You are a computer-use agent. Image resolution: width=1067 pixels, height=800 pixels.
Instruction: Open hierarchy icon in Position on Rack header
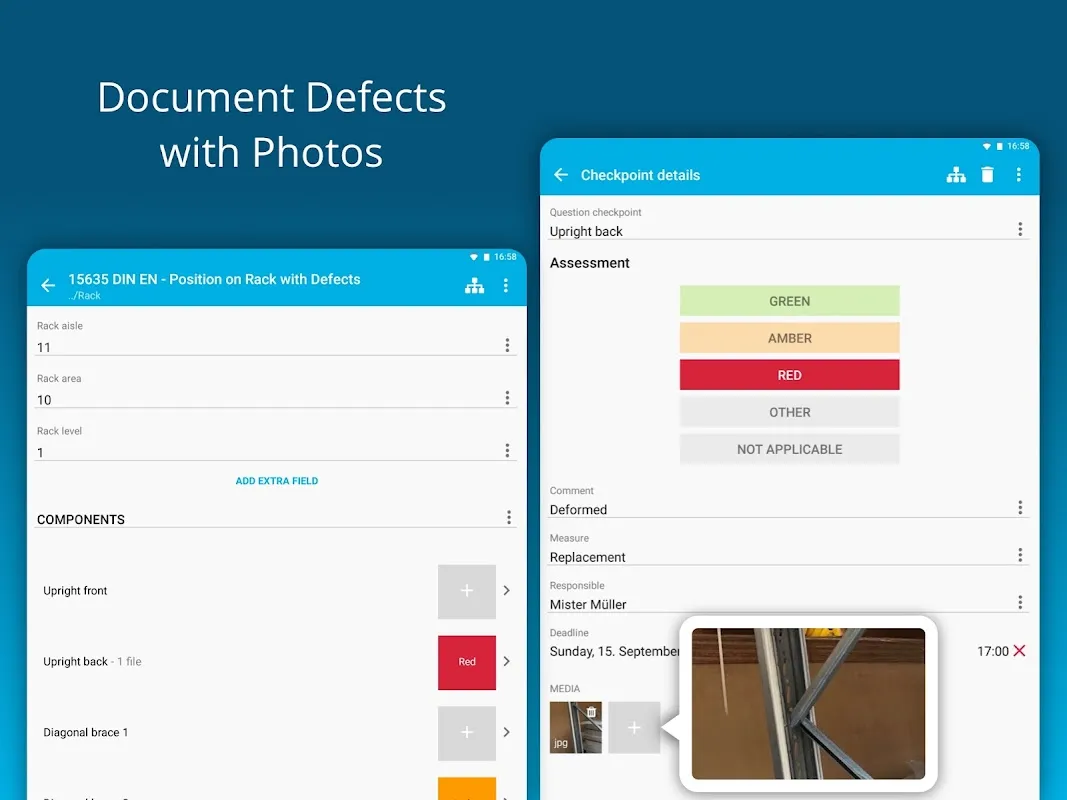pos(474,286)
